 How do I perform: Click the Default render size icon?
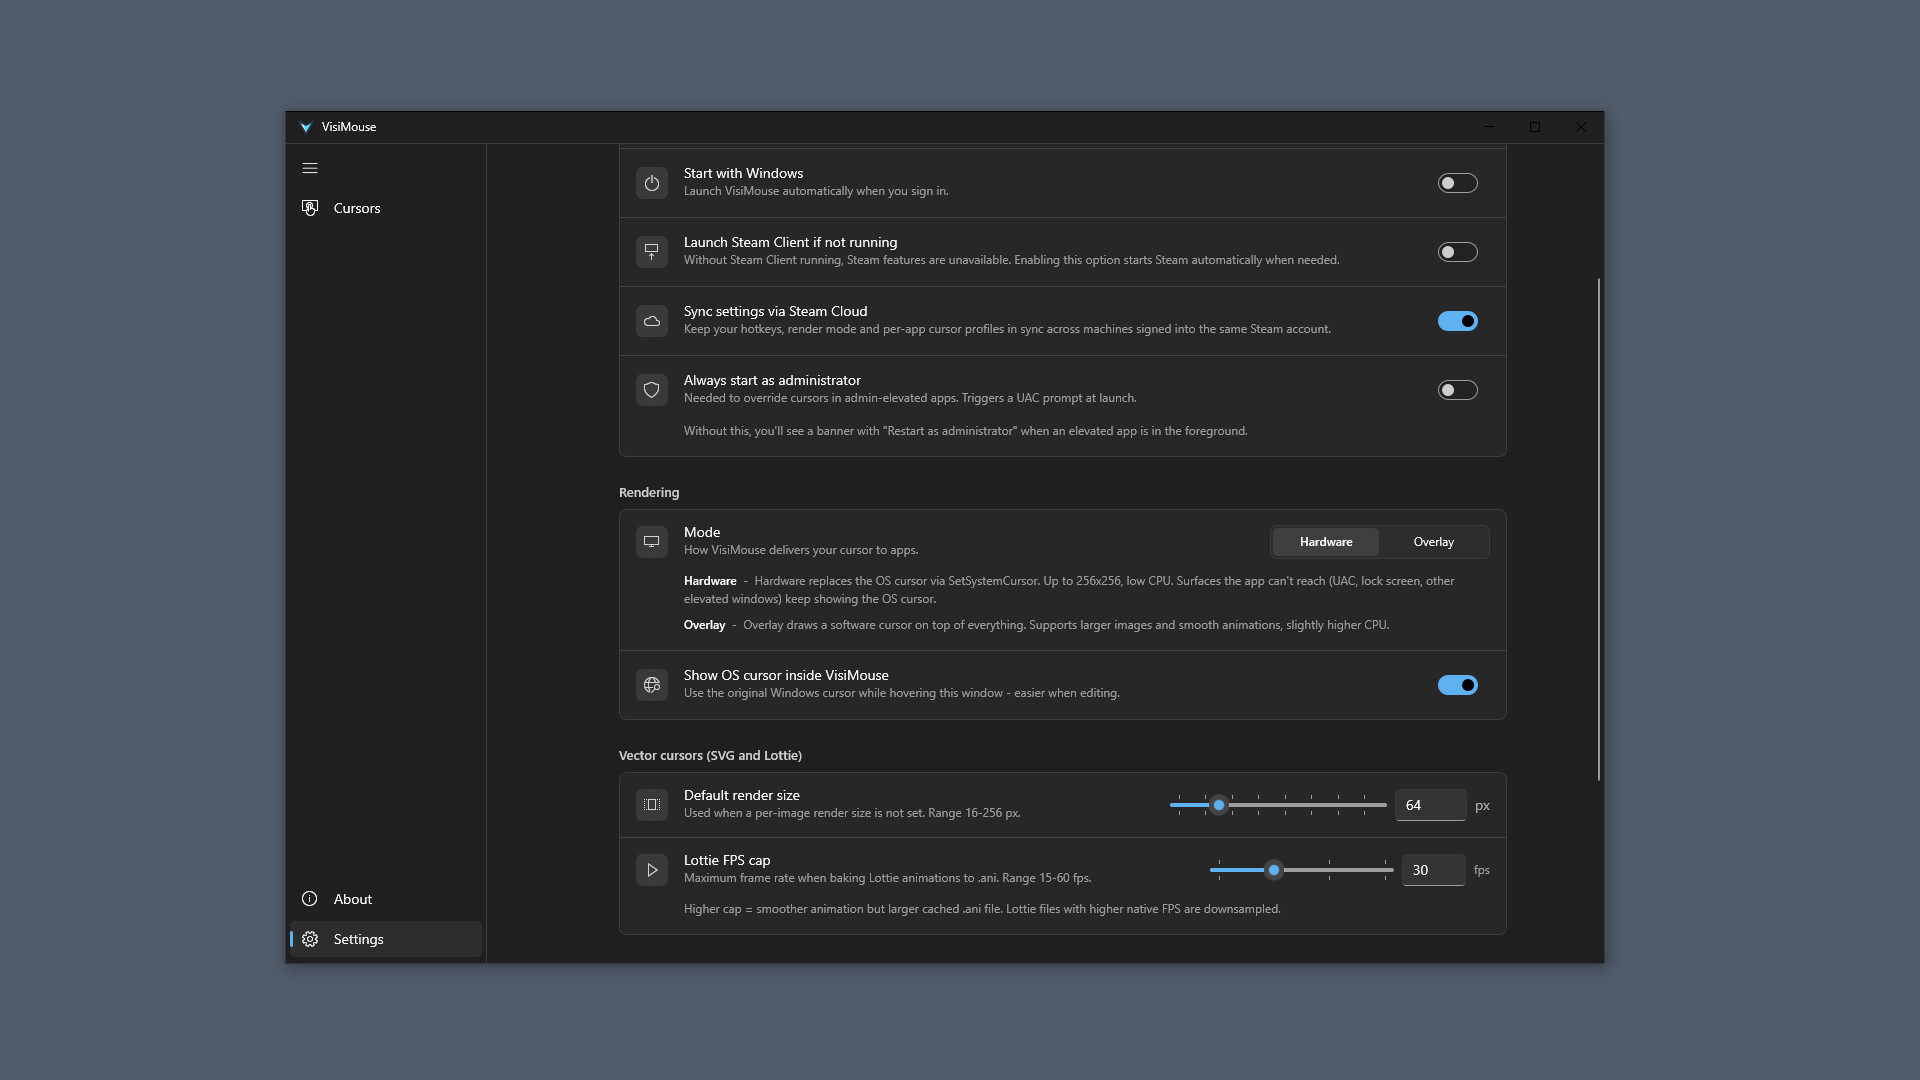(x=652, y=805)
